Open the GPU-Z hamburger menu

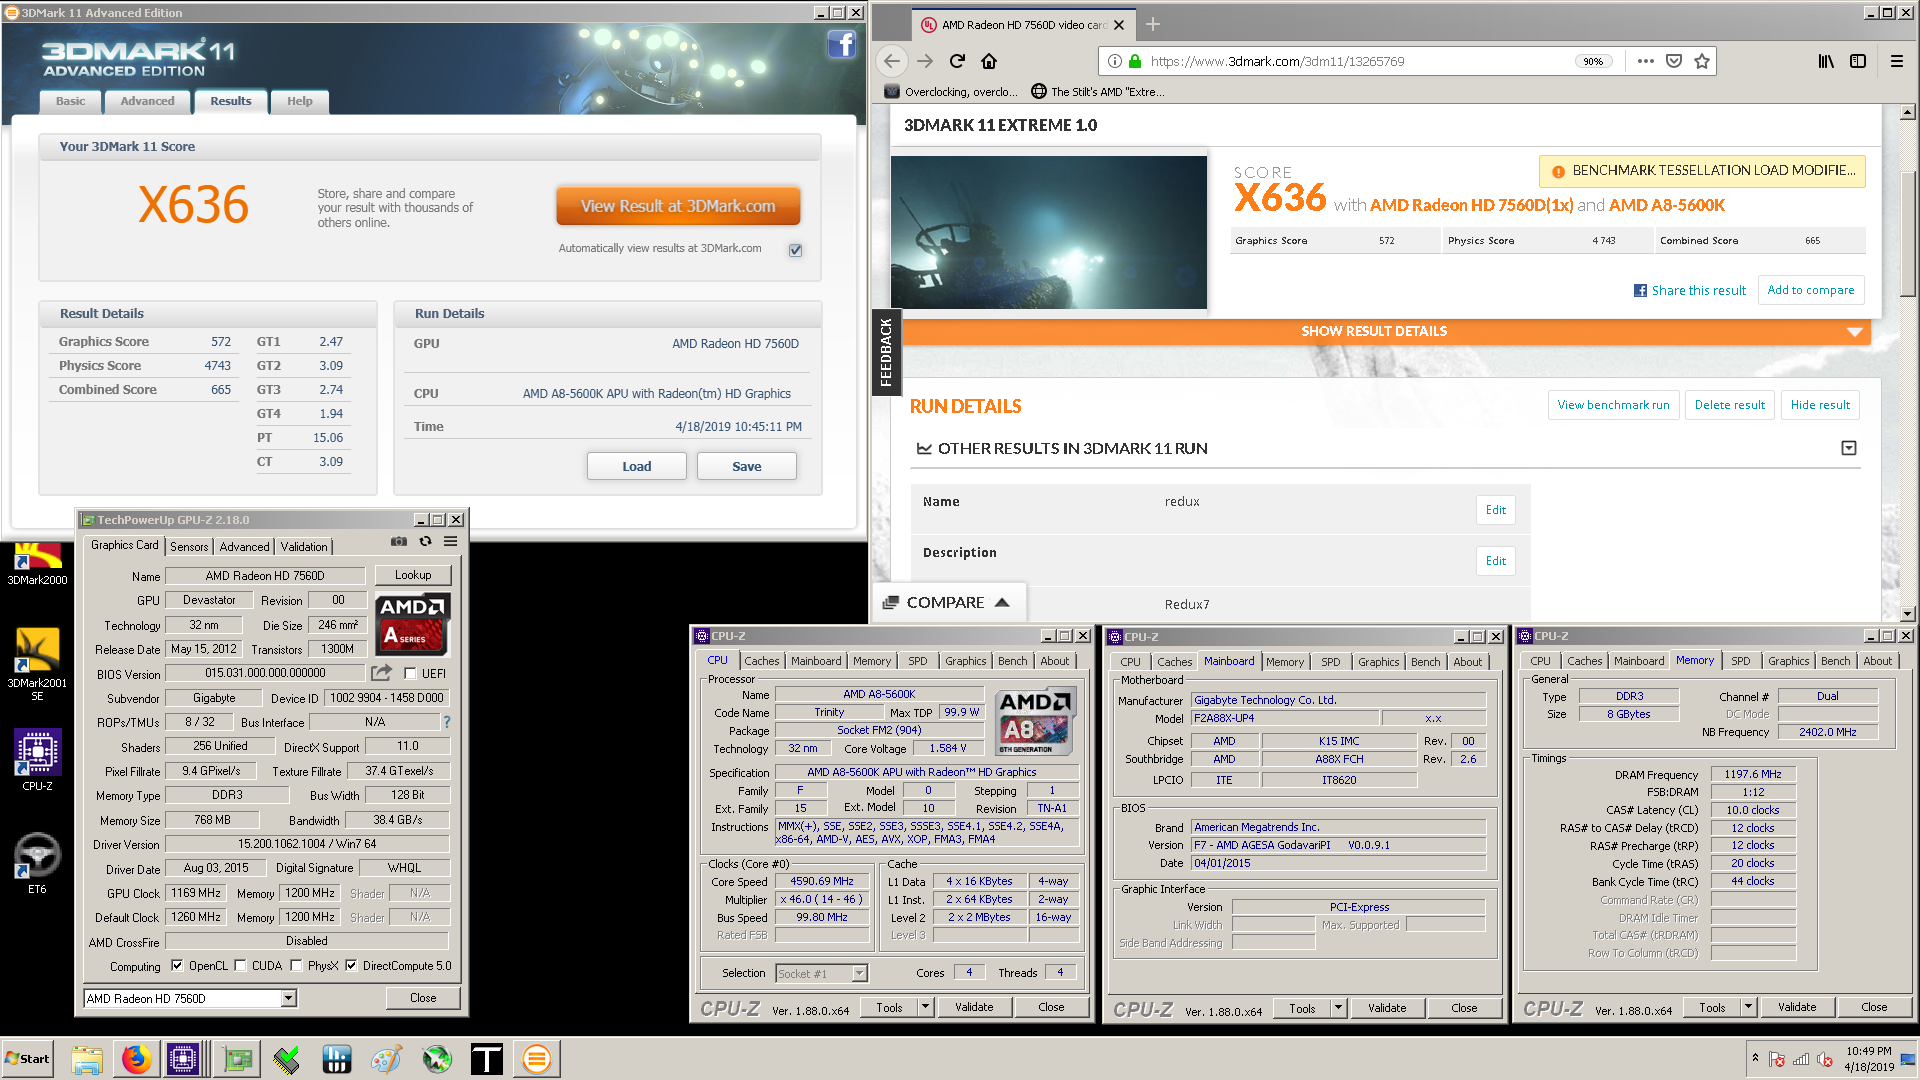coord(451,541)
